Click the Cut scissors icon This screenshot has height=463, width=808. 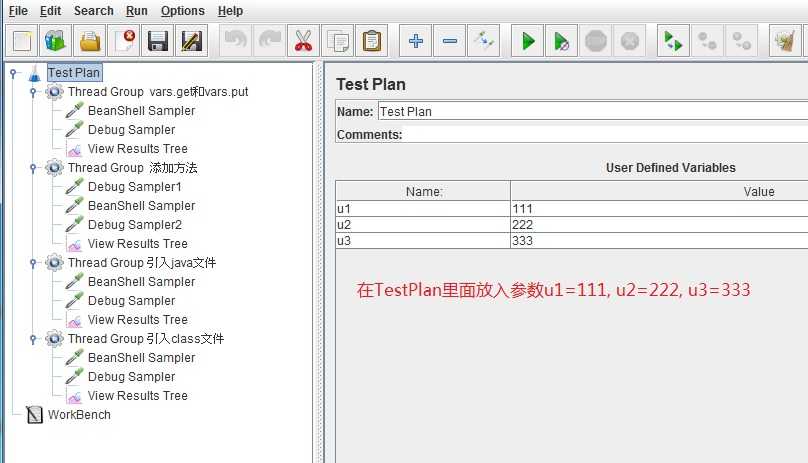[304, 41]
